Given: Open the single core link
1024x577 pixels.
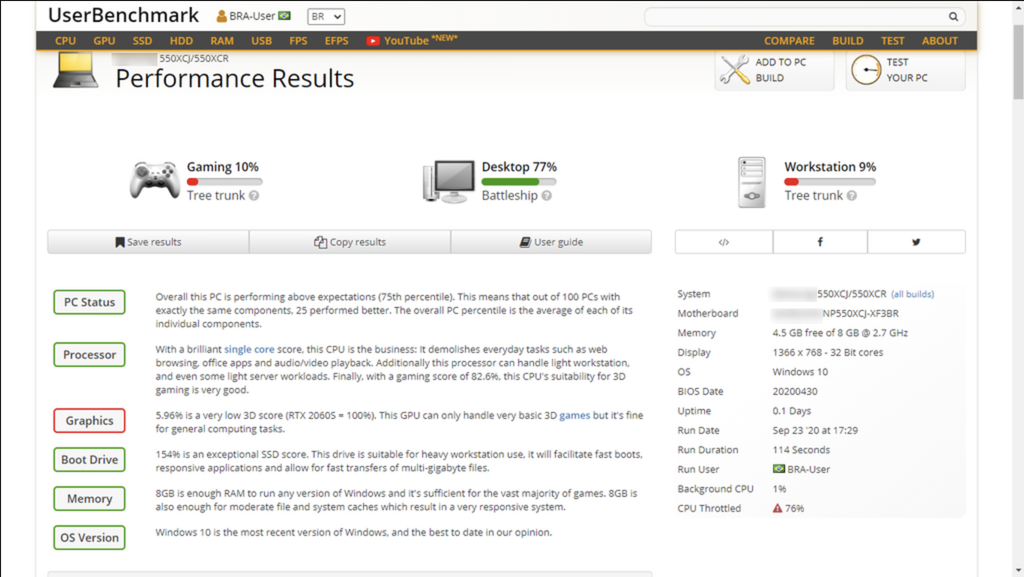Looking at the screenshot, I should pos(249,349).
